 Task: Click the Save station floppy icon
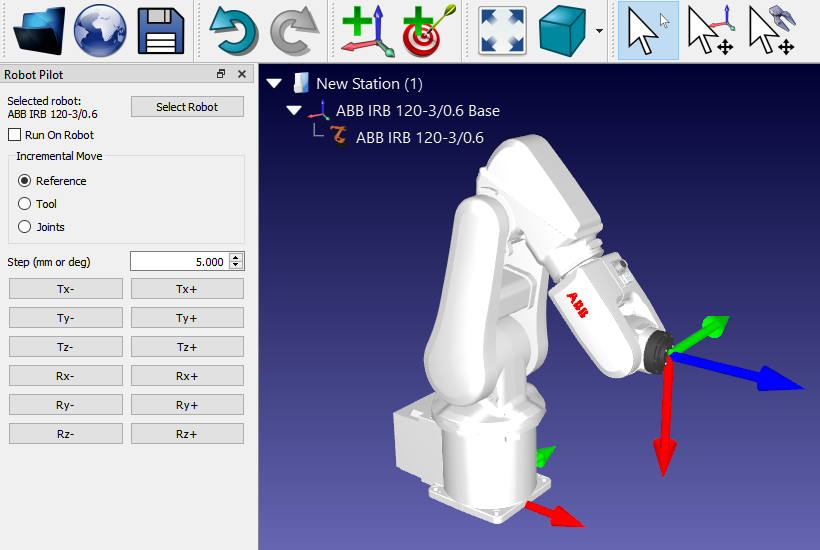(160, 31)
